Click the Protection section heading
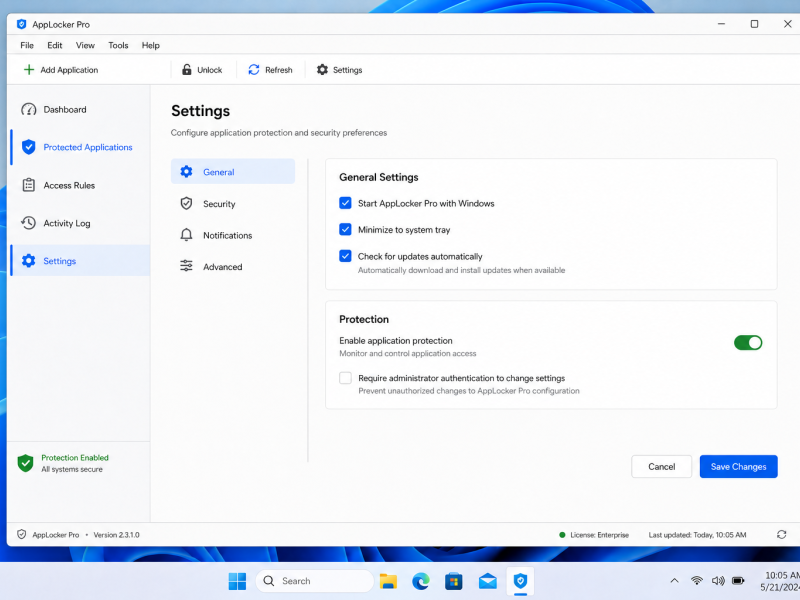Image resolution: width=800 pixels, height=600 pixels. point(364,319)
